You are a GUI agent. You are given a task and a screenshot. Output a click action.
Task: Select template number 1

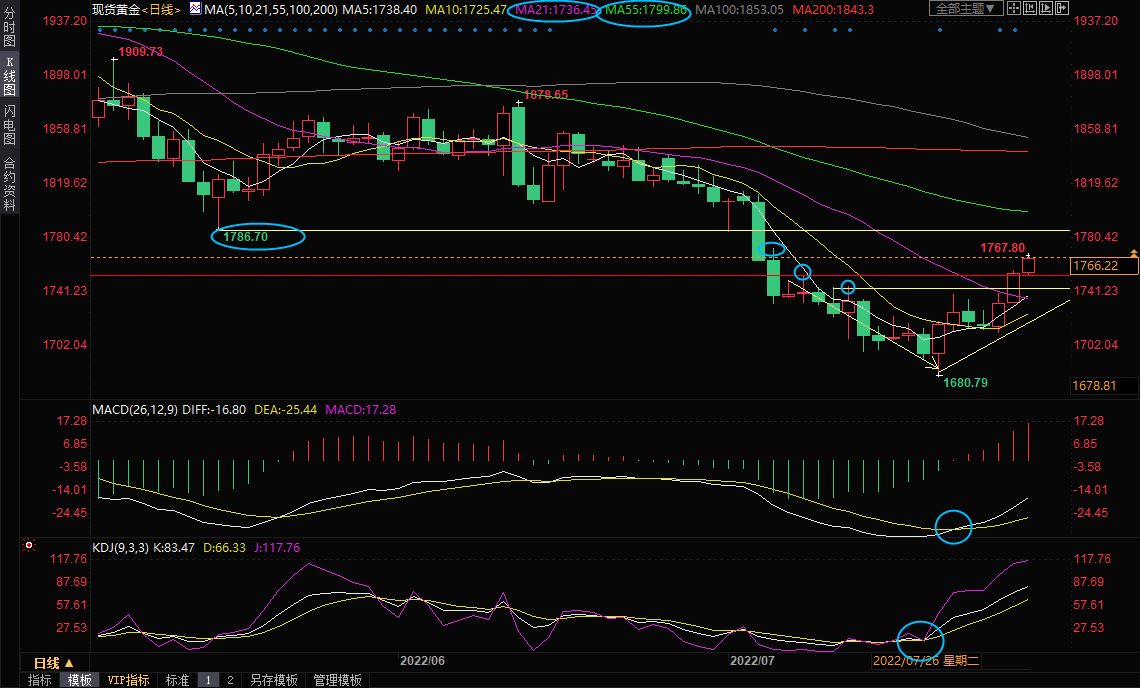pyautogui.click(x=209, y=680)
